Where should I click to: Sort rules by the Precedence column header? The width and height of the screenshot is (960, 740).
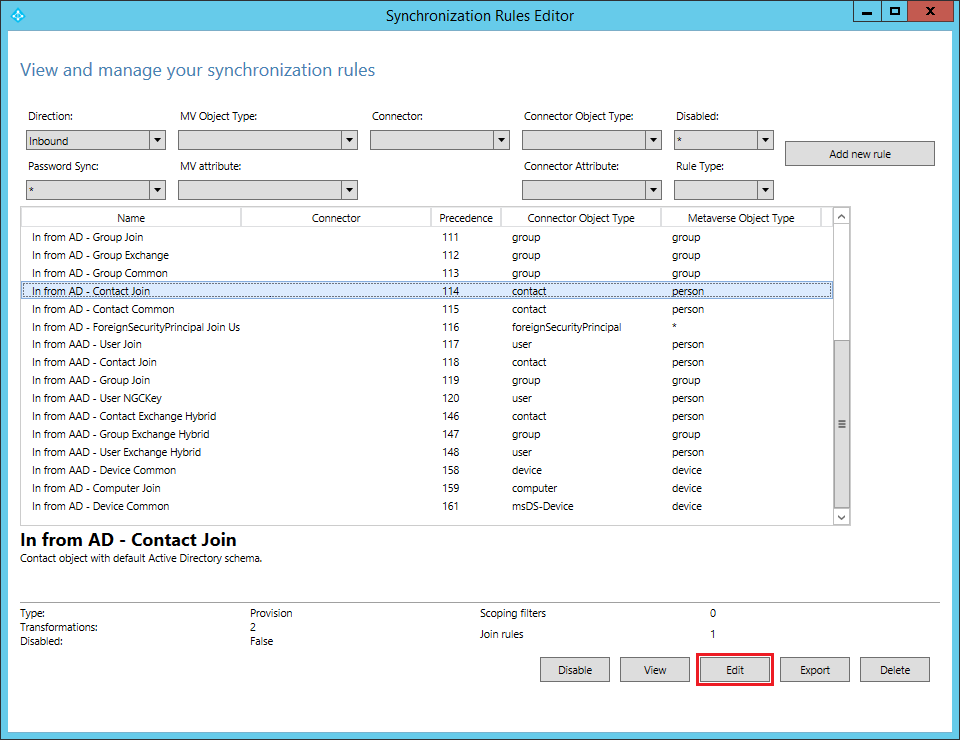[x=466, y=217]
